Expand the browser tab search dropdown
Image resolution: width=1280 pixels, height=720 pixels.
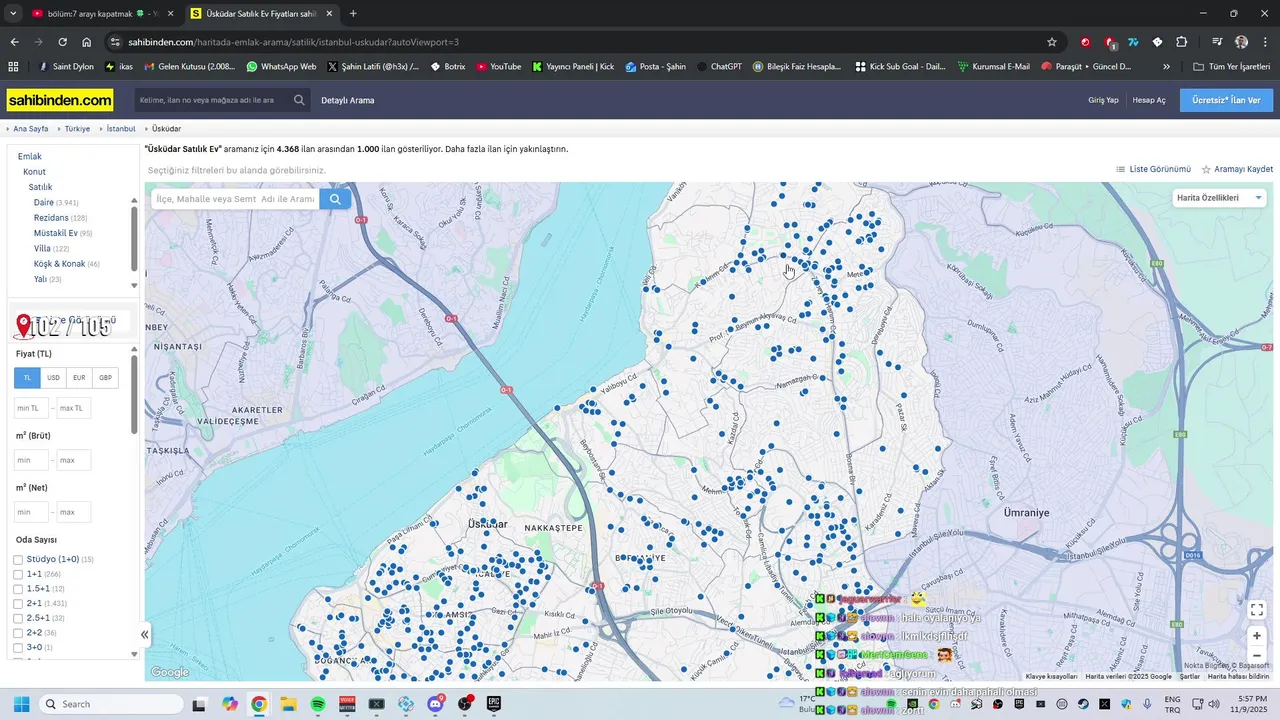pos(13,14)
